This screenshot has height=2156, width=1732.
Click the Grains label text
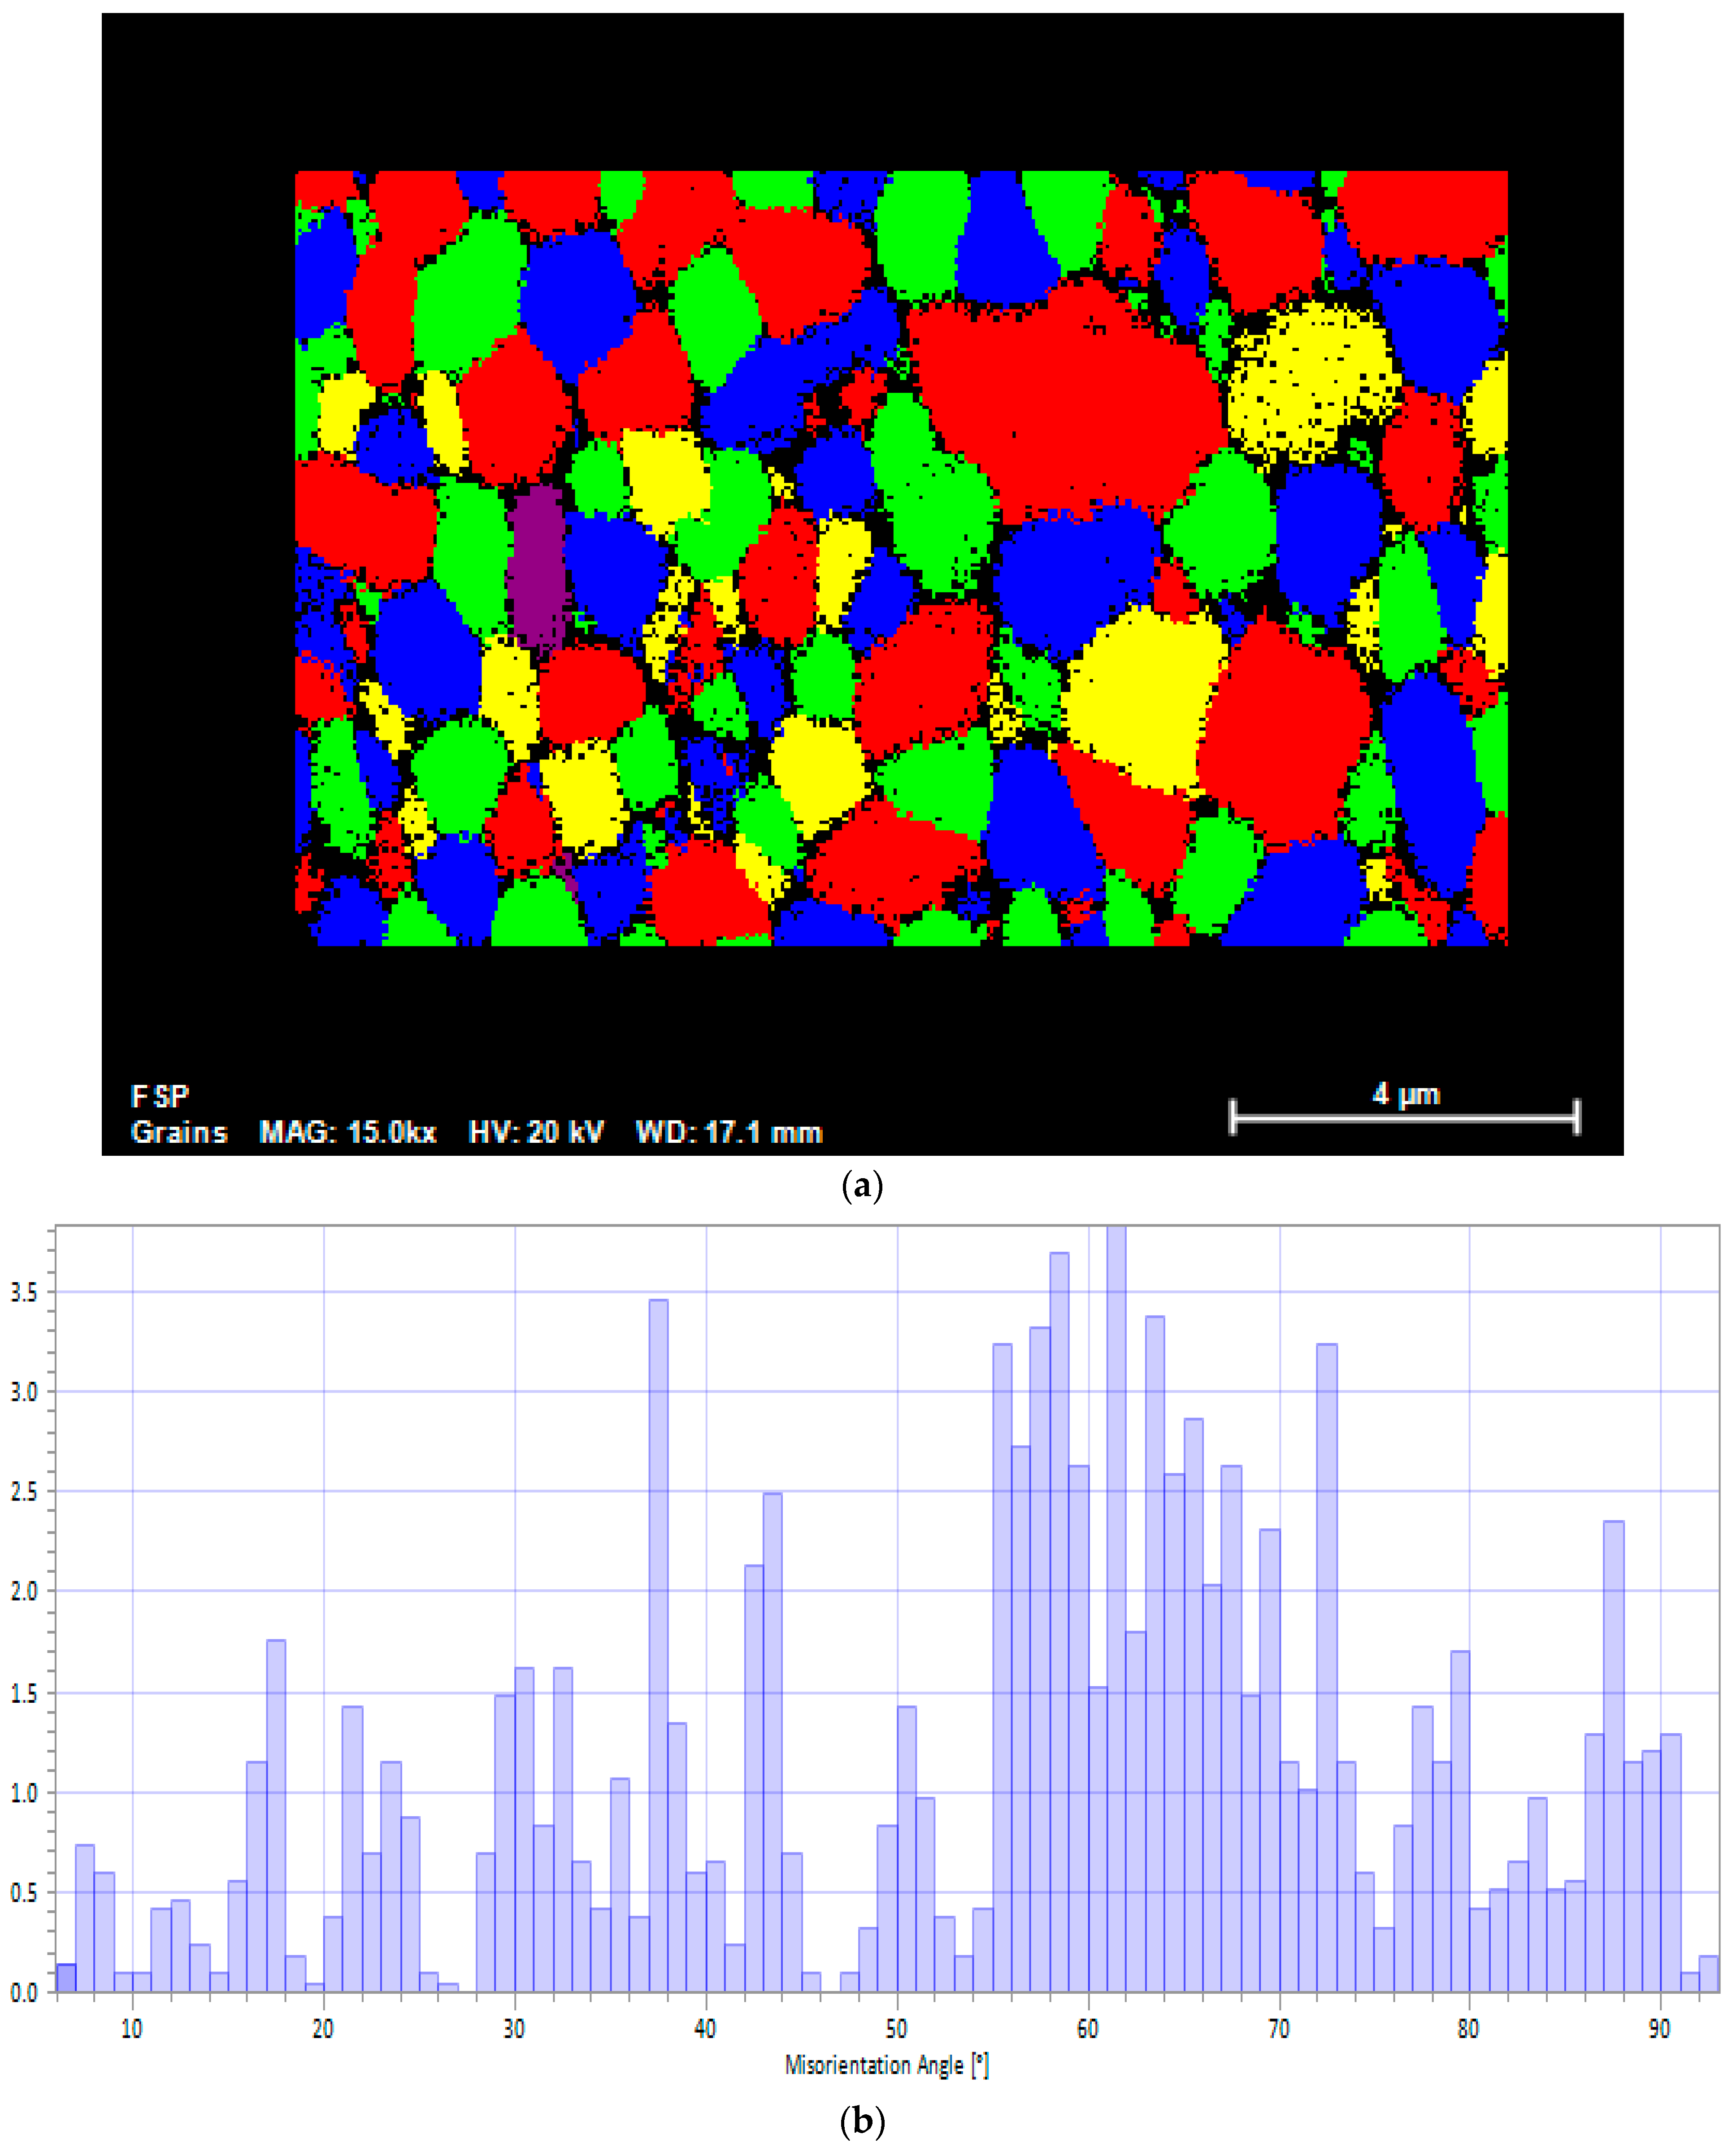point(179,1132)
